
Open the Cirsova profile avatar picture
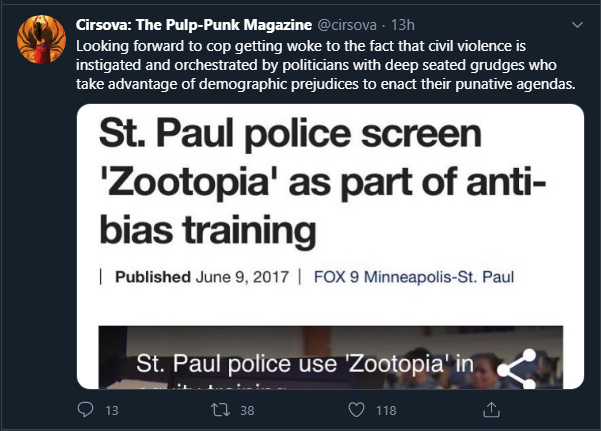tap(41, 39)
